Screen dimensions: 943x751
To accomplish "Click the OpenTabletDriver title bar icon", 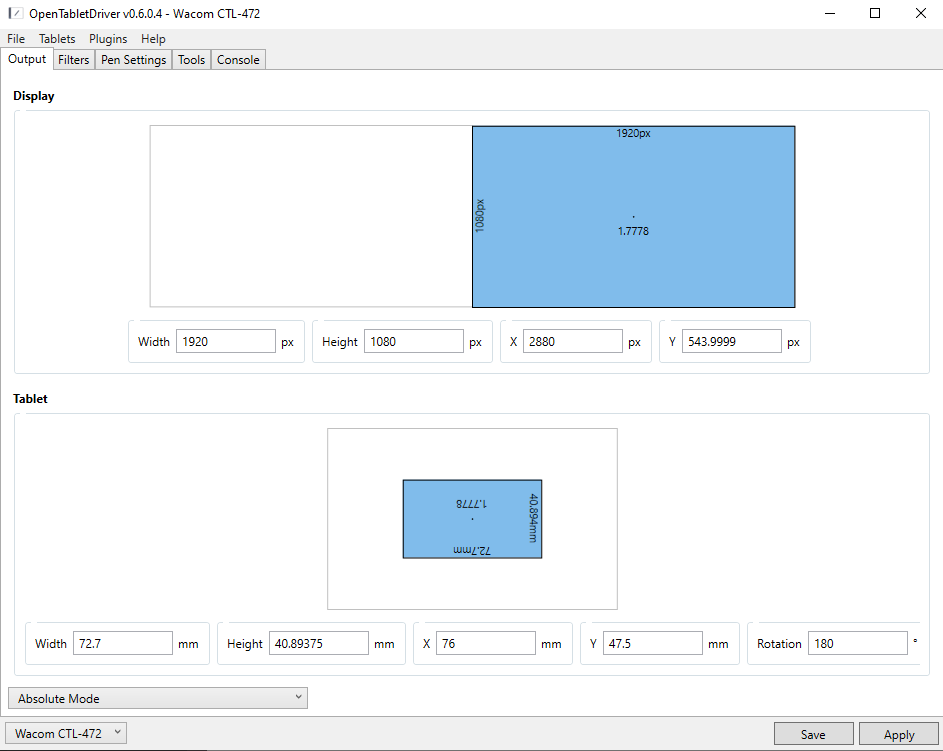I will point(15,13).
